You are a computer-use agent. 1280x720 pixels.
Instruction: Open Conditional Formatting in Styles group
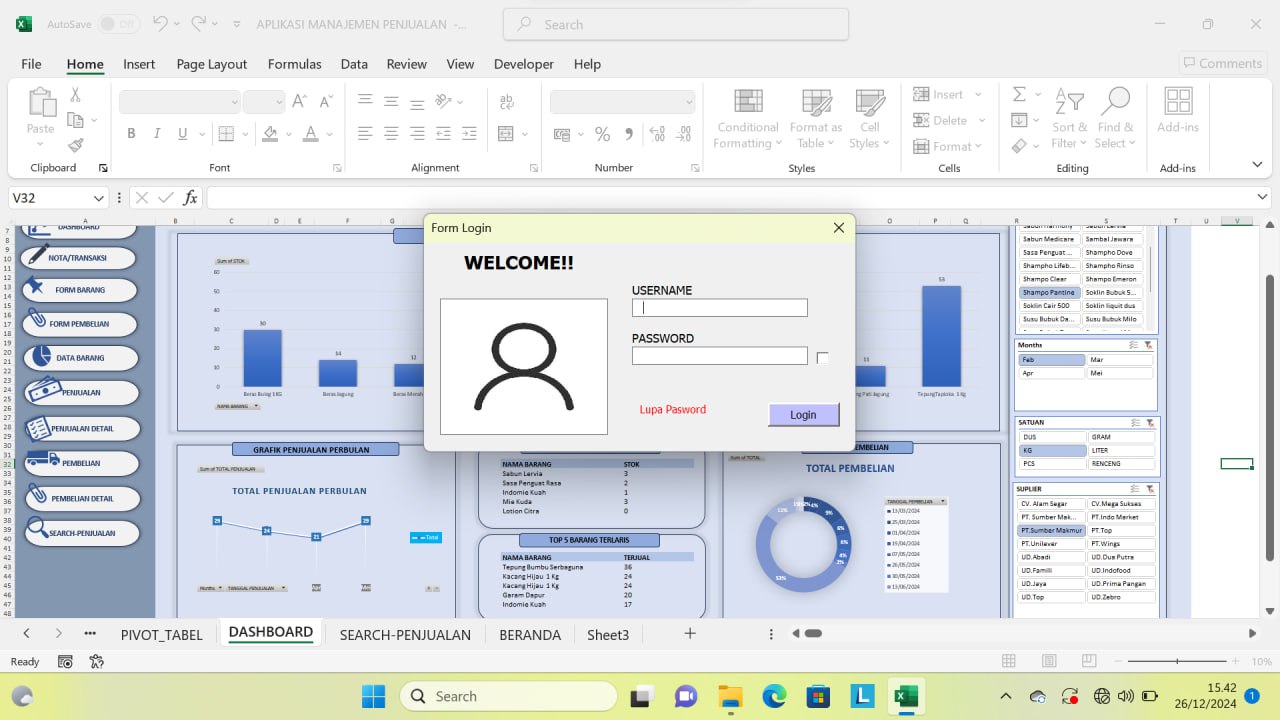747,119
